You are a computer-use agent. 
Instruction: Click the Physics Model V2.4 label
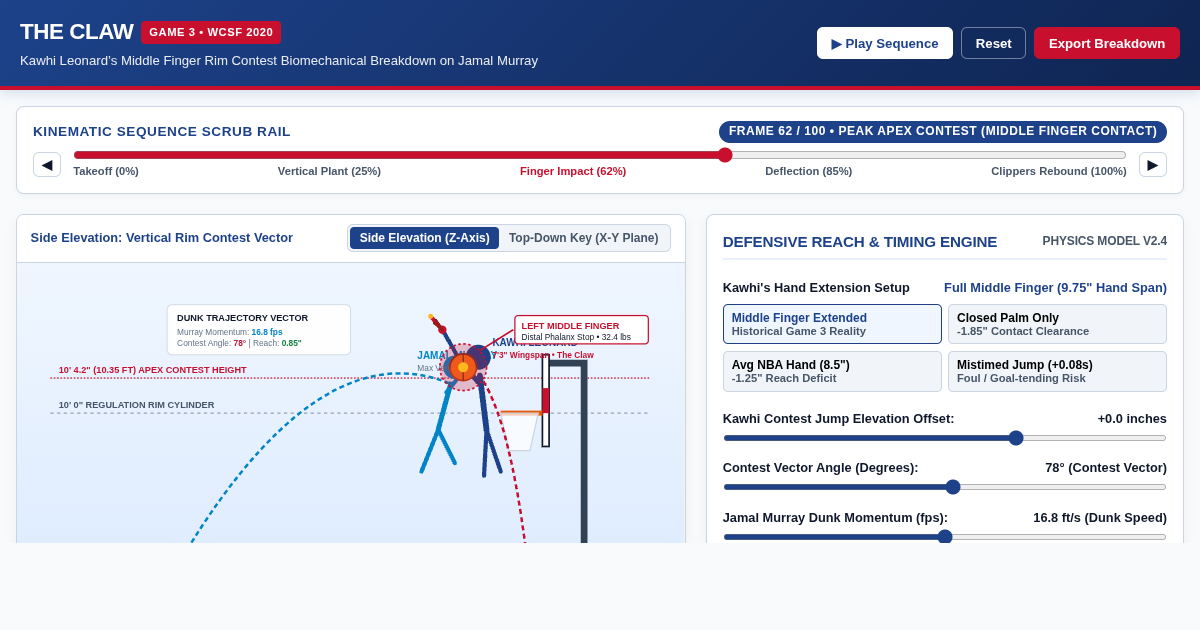[1105, 241]
